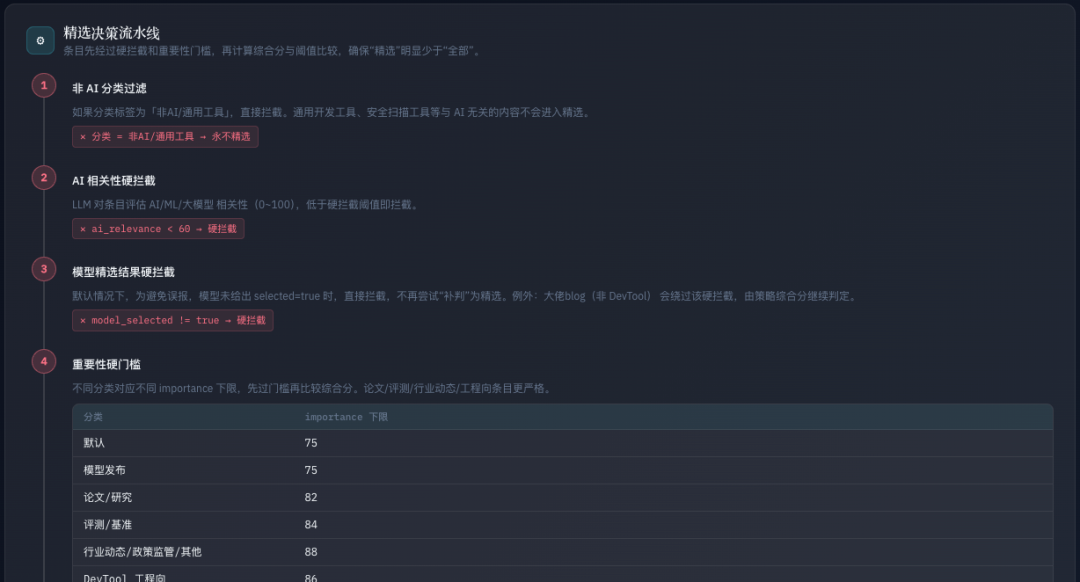1080x582 pixels.
Task: Collapse the 重要性硬门槛 step section
Action: coord(105,363)
